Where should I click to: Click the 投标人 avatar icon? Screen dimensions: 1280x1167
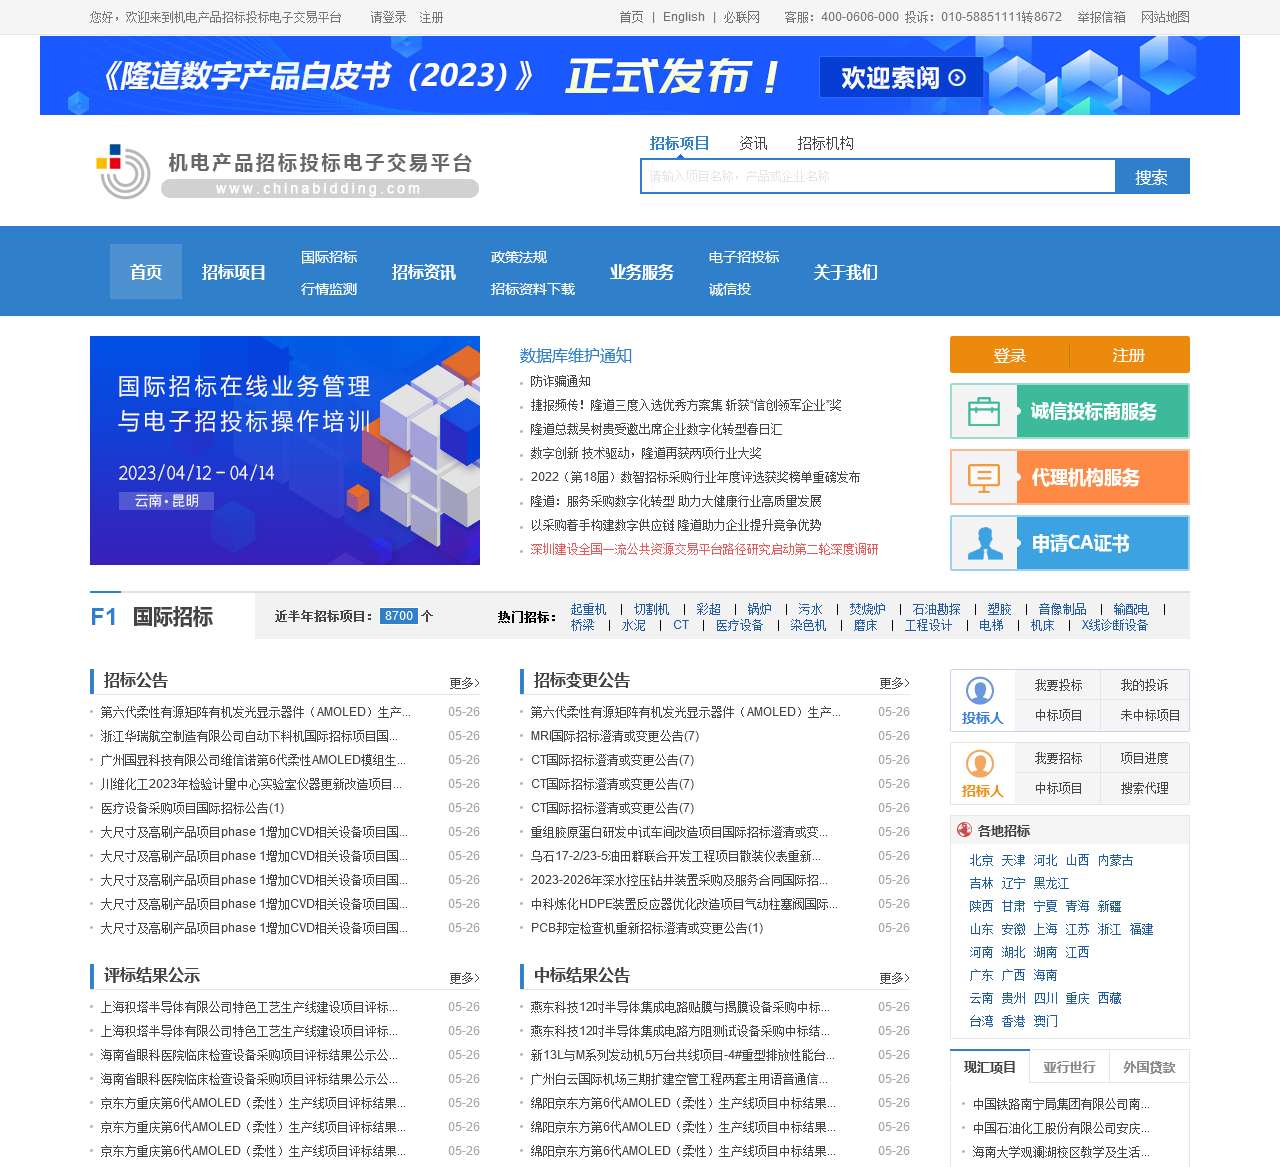(980, 690)
